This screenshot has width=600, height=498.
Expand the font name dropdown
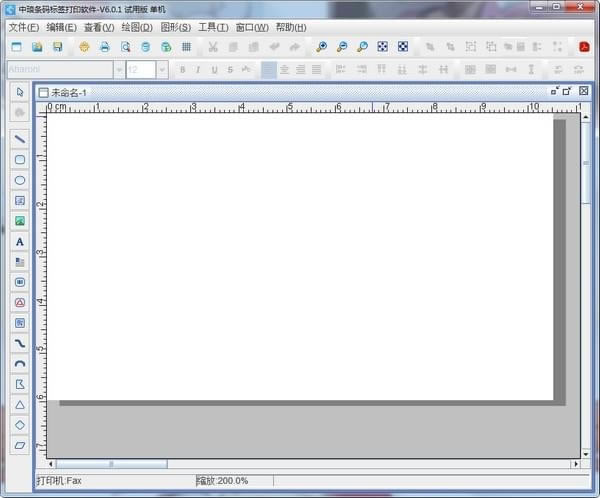[x=119, y=70]
